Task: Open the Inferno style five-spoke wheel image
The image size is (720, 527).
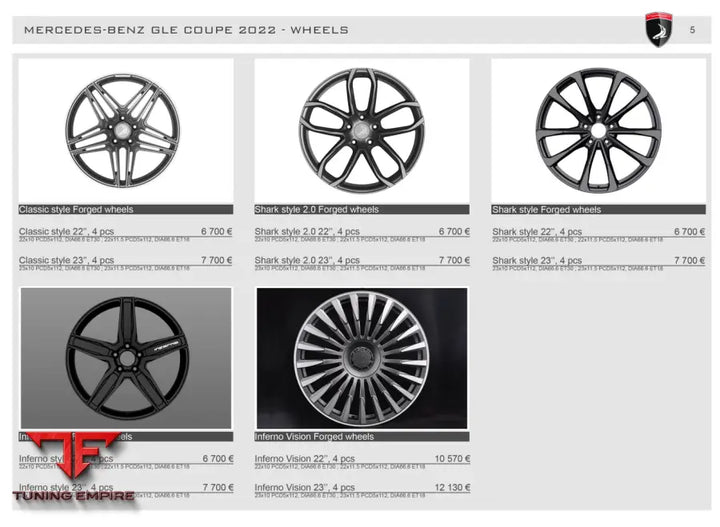Action: (x=126, y=359)
